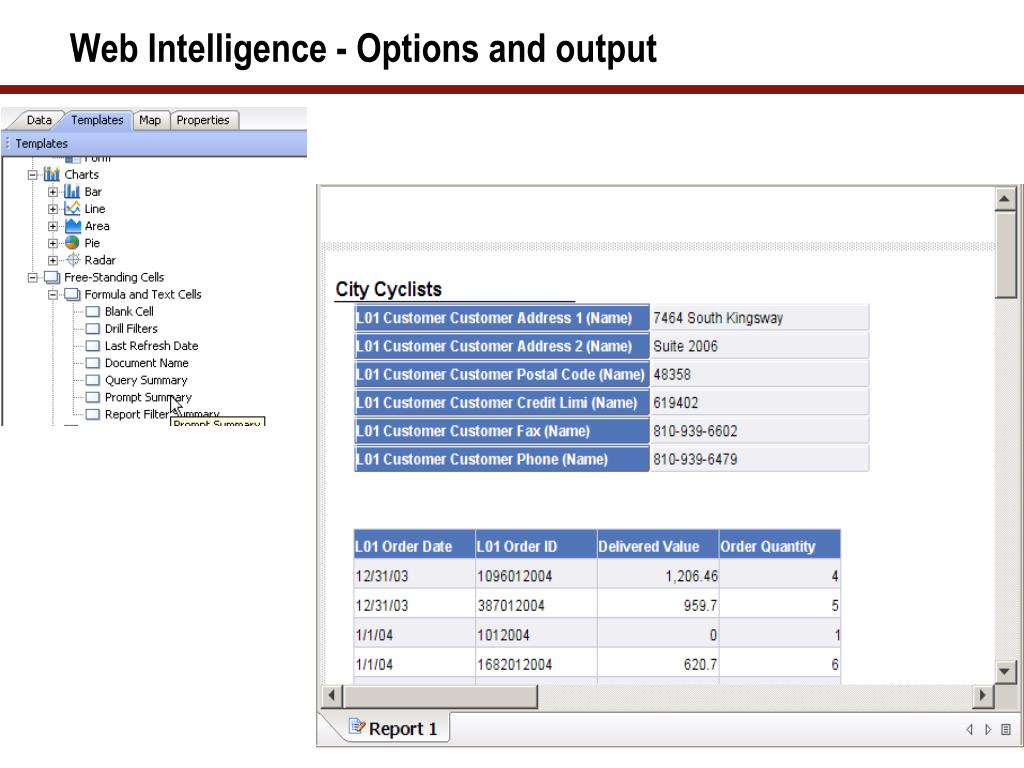Image resolution: width=1024 pixels, height=768 pixels.
Task: Click the Bar chart icon
Action: click(x=72, y=191)
